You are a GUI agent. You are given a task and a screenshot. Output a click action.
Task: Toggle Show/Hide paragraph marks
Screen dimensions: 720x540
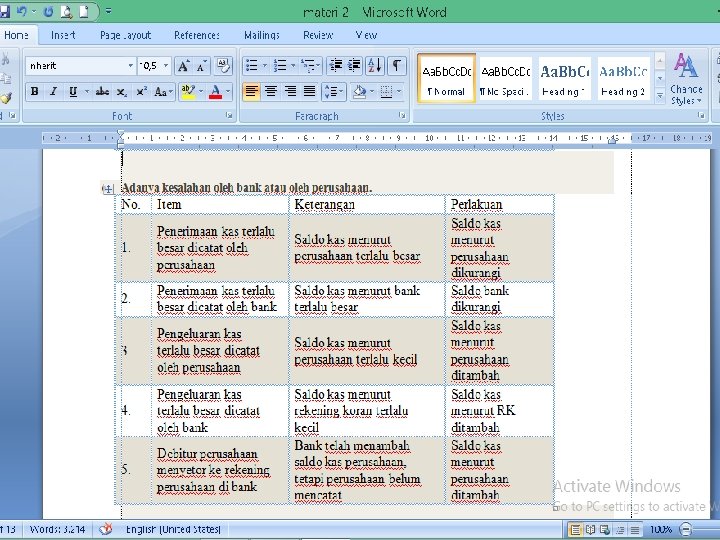point(396,65)
